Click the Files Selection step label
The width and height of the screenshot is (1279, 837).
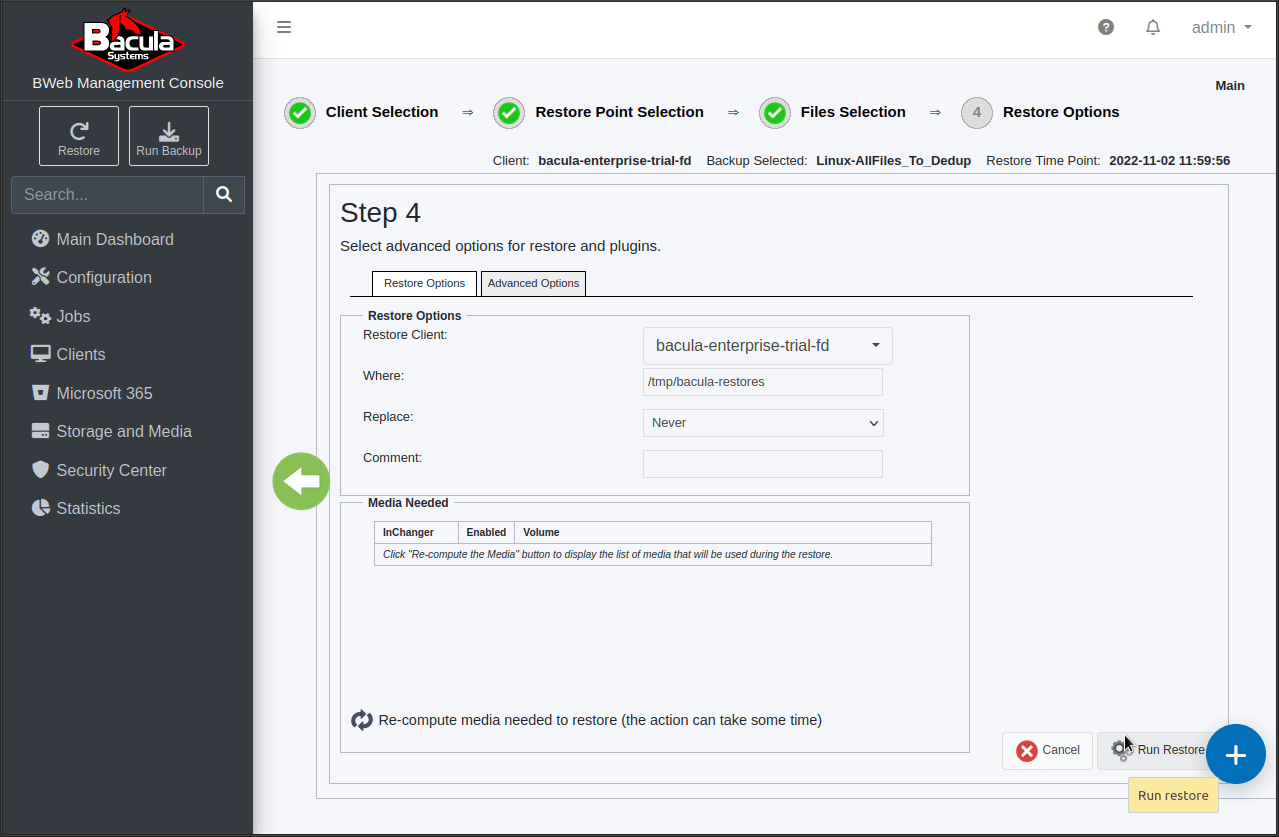click(853, 112)
